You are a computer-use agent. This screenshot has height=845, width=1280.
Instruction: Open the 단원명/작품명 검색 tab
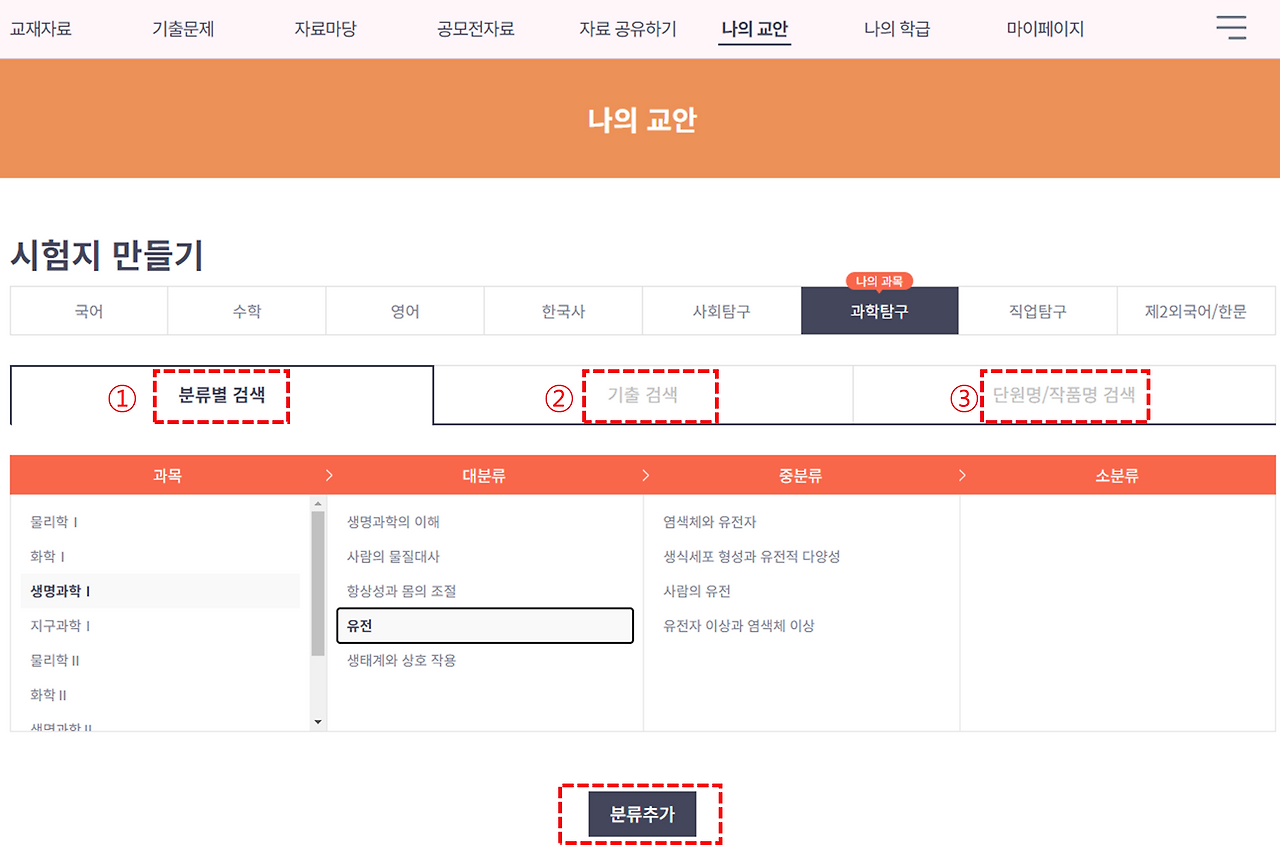click(1065, 396)
